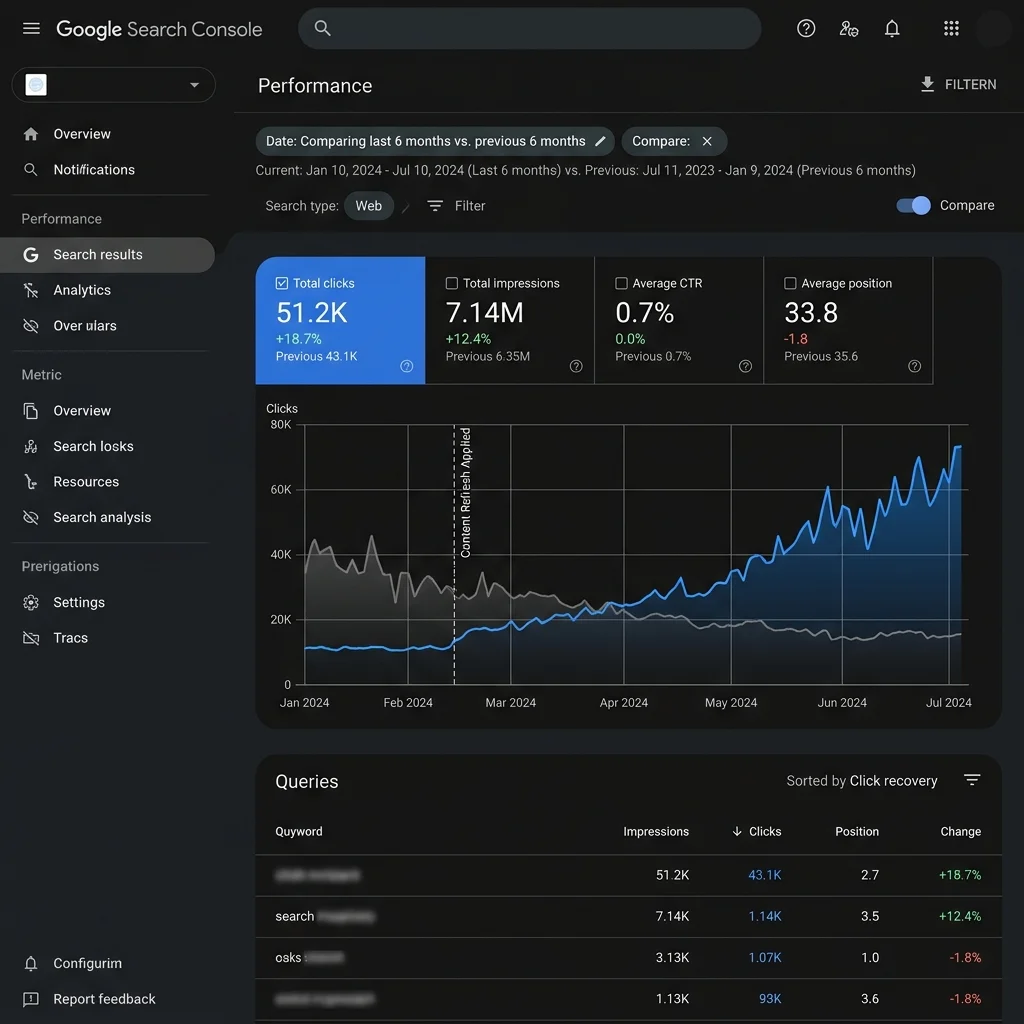Sort by the Impressions column header

pyautogui.click(x=656, y=831)
